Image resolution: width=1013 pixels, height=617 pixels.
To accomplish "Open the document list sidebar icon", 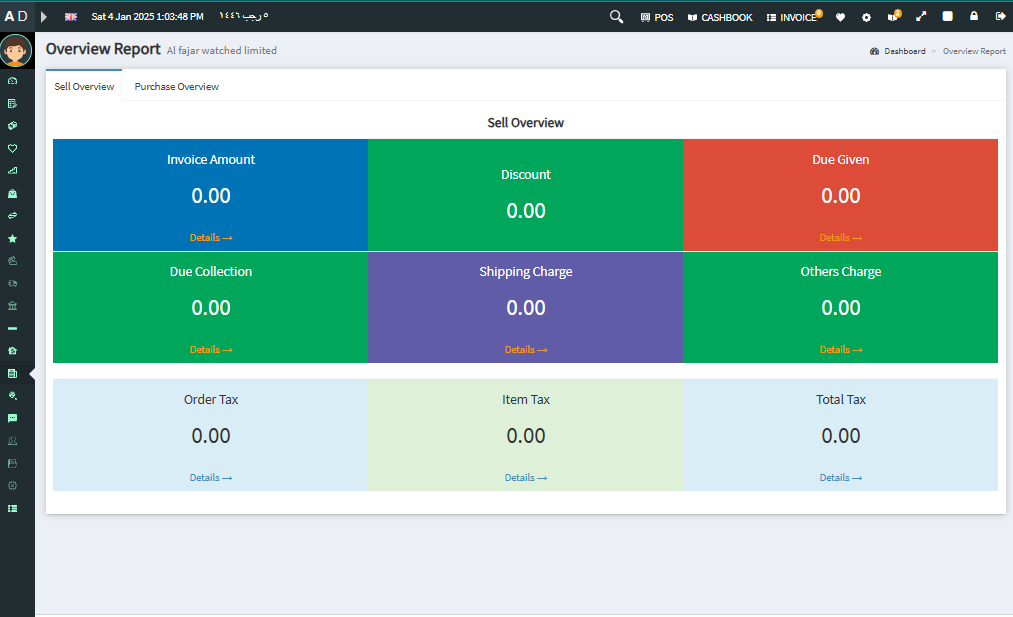I will 12,103.
